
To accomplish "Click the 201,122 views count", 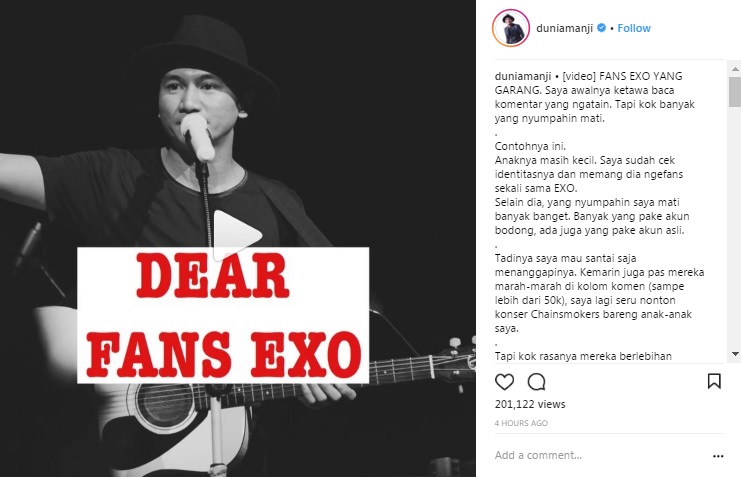I will coord(530,404).
